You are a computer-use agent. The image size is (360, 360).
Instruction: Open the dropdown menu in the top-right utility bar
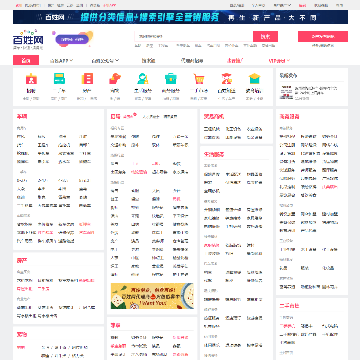[x=282, y=5]
